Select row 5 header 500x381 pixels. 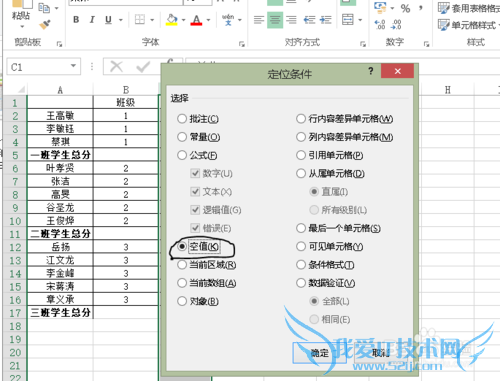15,155
